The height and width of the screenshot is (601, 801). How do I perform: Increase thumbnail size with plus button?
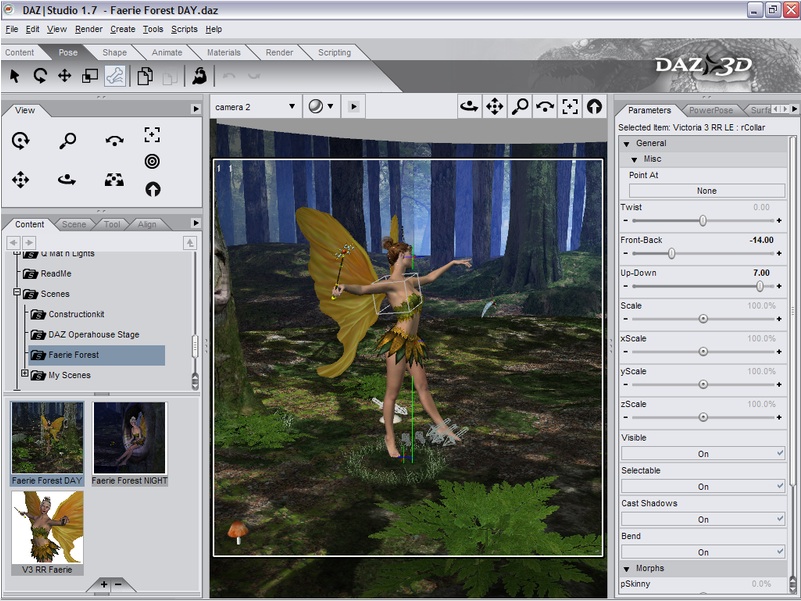point(104,584)
